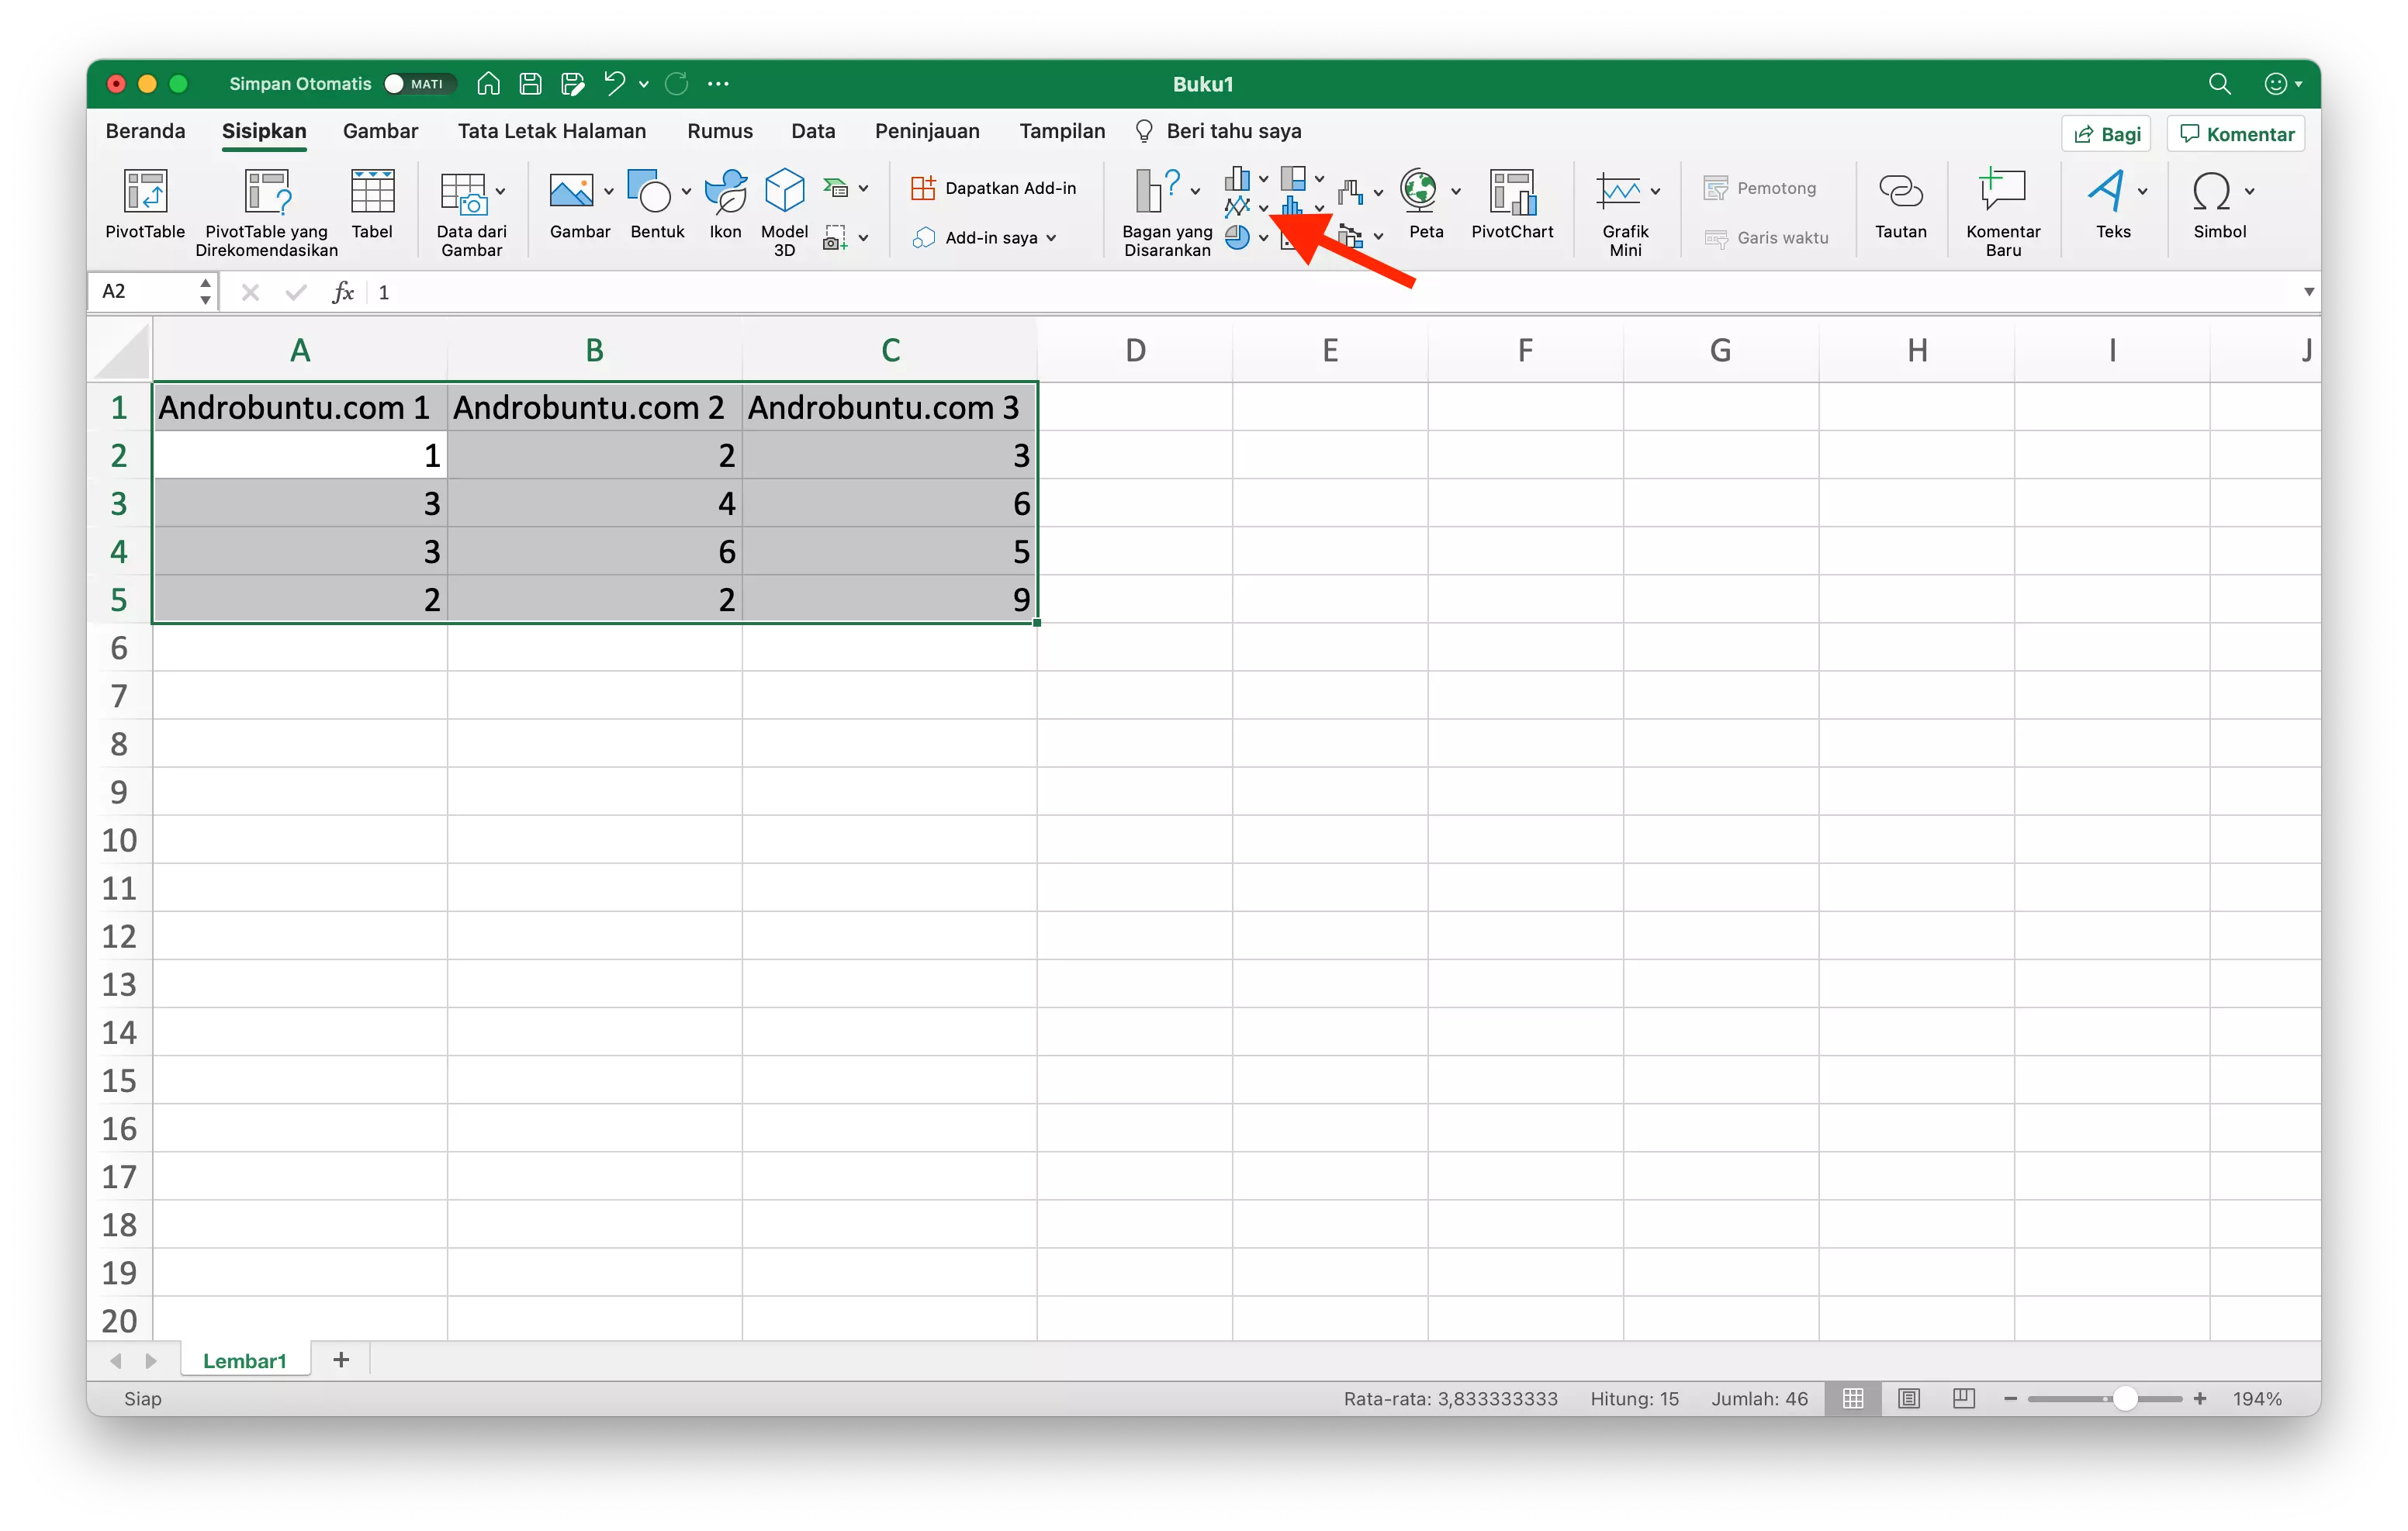2408x1531 pixels.
Task: Open the Data ribbon tab
Action: (x=813, y=131)
